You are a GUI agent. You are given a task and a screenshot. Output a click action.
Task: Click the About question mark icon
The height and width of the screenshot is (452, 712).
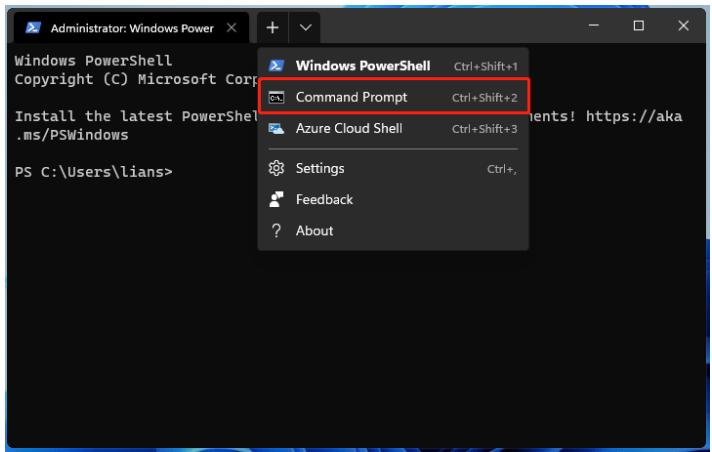click(x=277, y=231)
